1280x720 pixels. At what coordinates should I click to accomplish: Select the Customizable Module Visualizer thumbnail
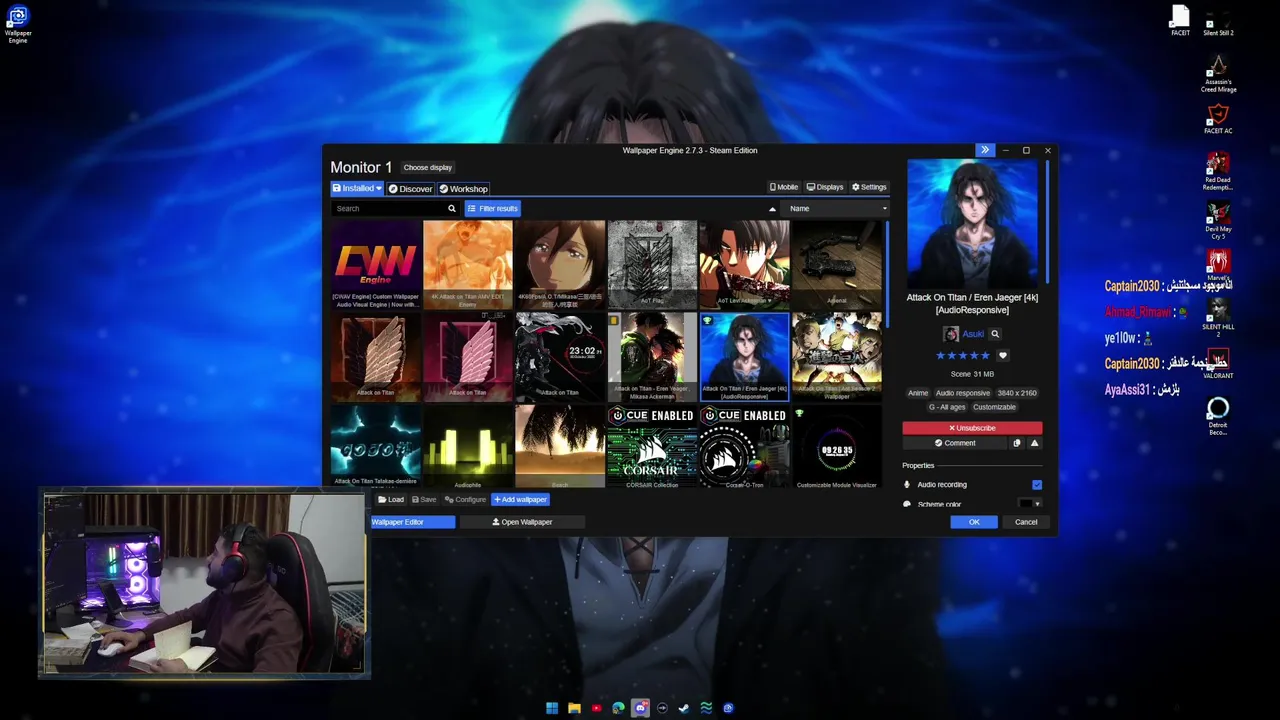pos(836,447)
